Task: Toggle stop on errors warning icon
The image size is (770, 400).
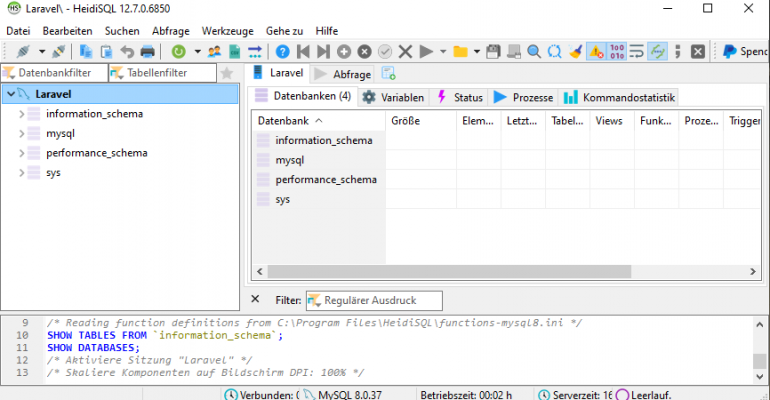Action: 596,52
